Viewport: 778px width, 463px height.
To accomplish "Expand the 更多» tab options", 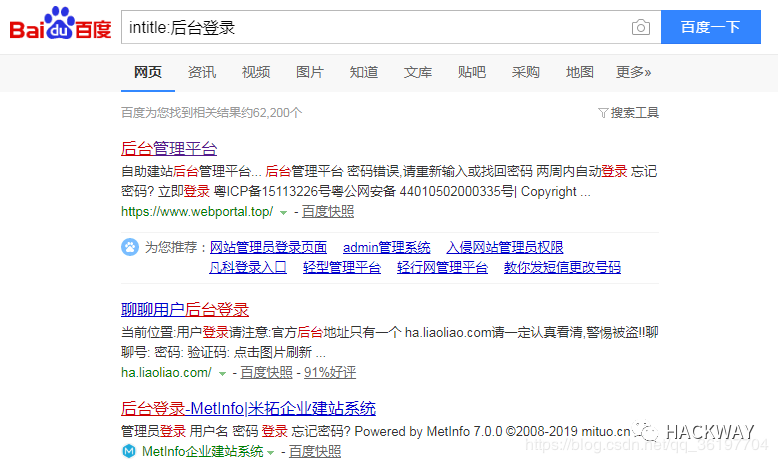I will coord(634,72).
